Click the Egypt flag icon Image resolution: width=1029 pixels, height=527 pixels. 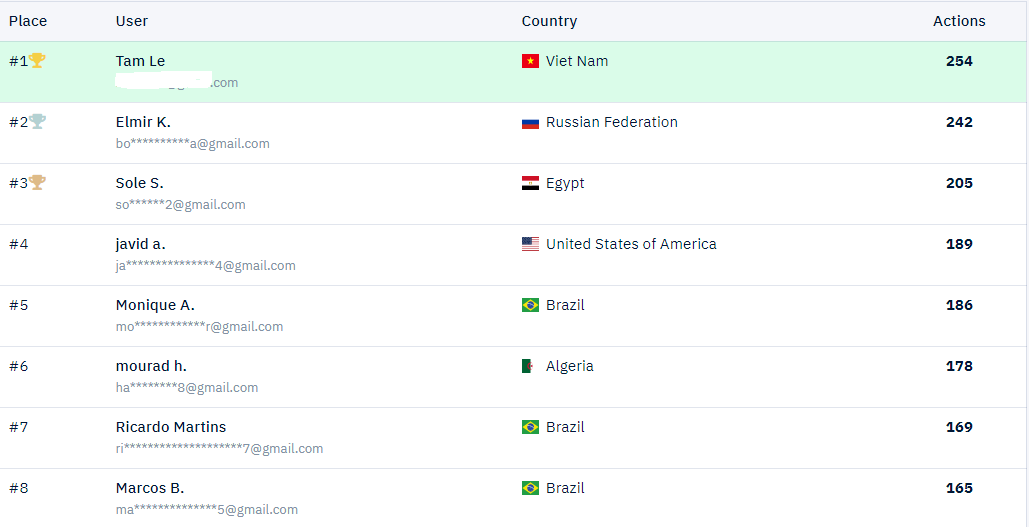point(530,184)
